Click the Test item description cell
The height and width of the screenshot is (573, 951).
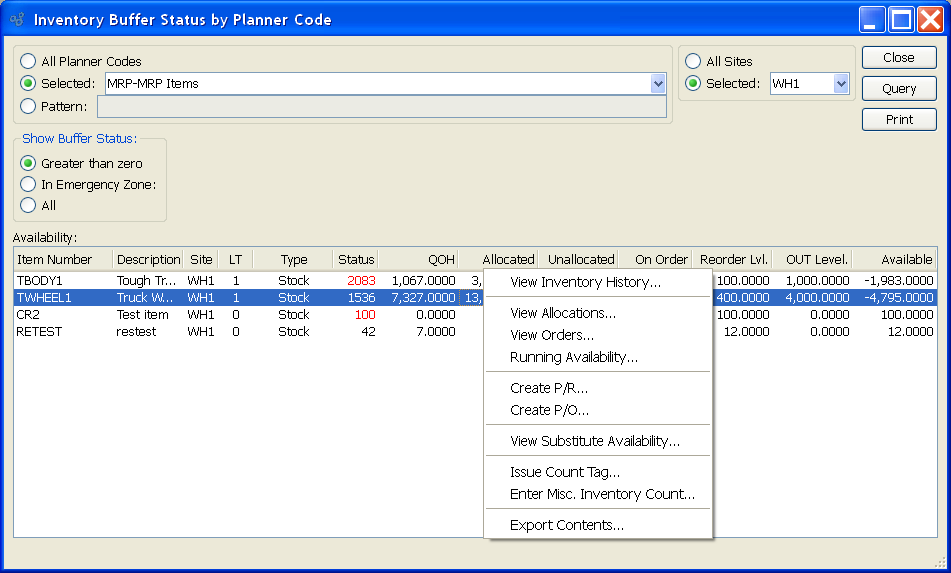143,315
